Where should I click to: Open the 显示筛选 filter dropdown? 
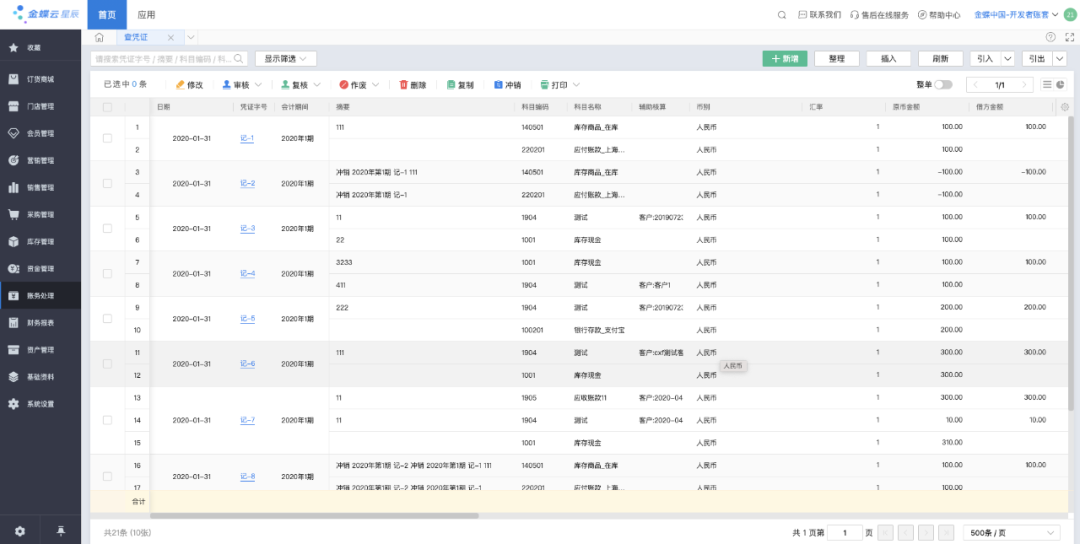click(286, 59)
